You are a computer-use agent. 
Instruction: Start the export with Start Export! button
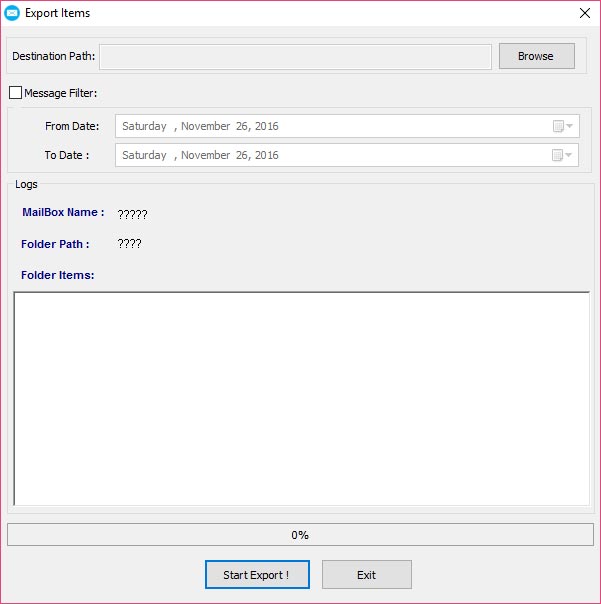click(x=257, y=575)
